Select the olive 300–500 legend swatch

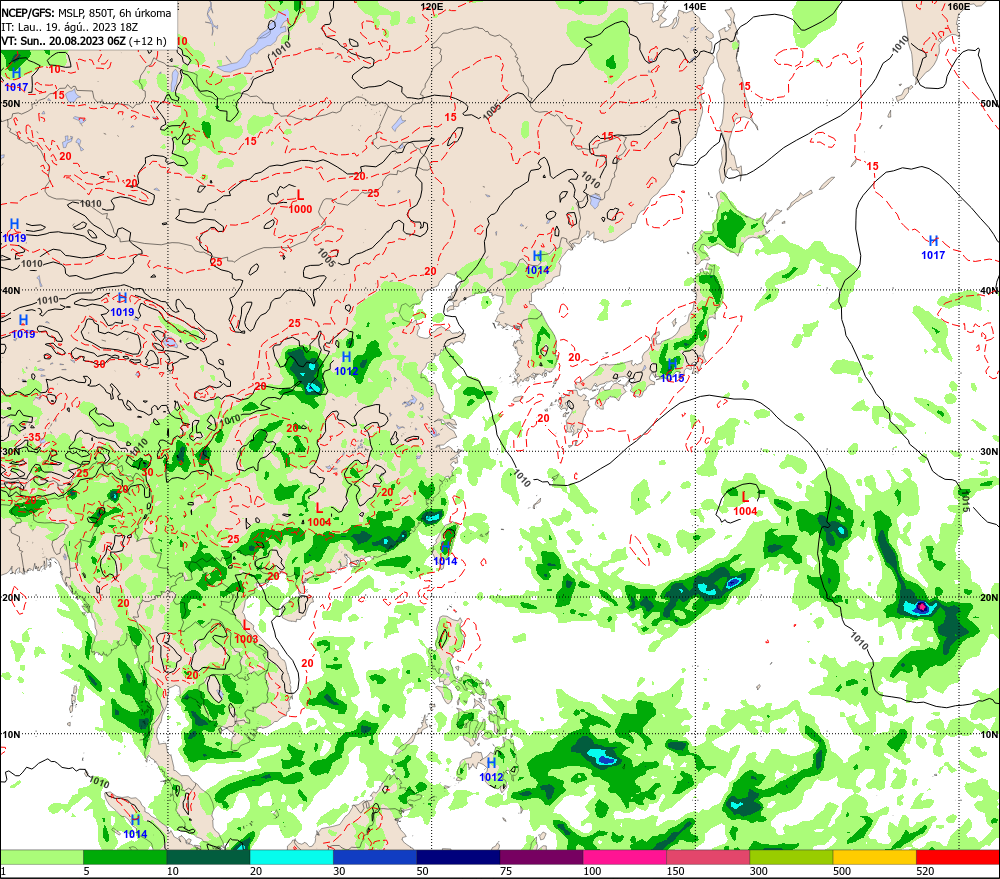coord(791,857)
